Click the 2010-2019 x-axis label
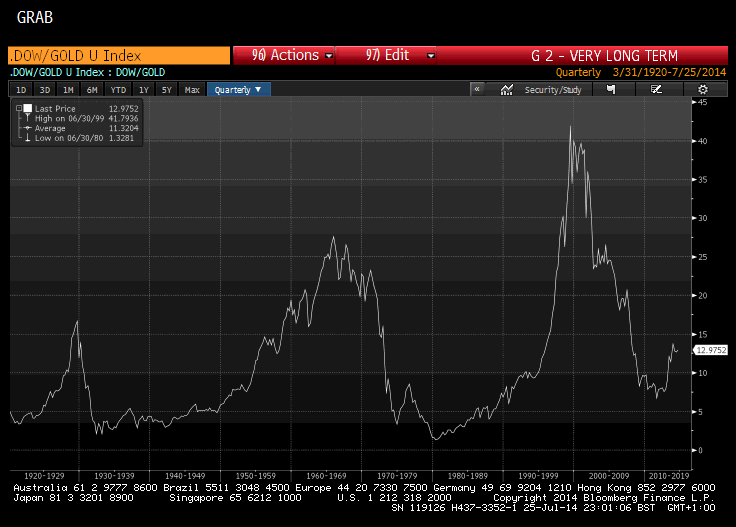 [669, 475]
